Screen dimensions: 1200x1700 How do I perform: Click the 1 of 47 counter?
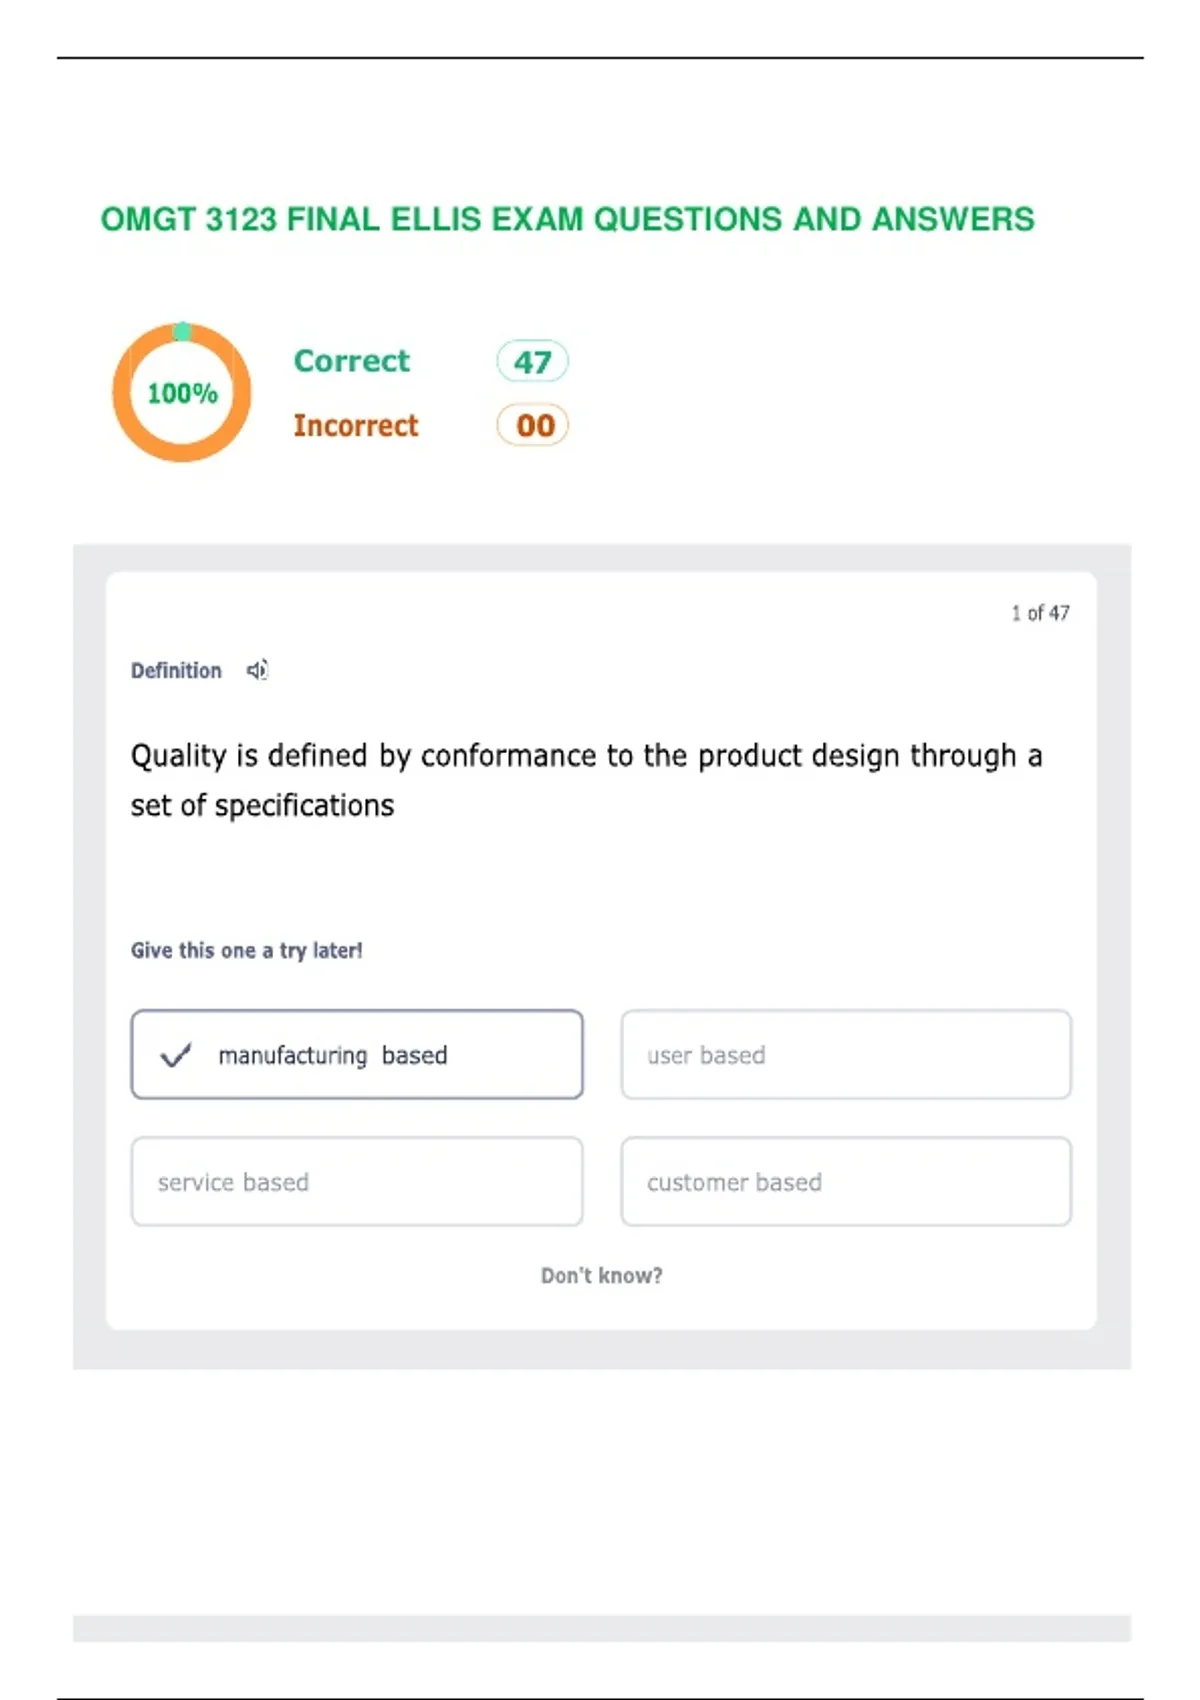coord(1040,613)
